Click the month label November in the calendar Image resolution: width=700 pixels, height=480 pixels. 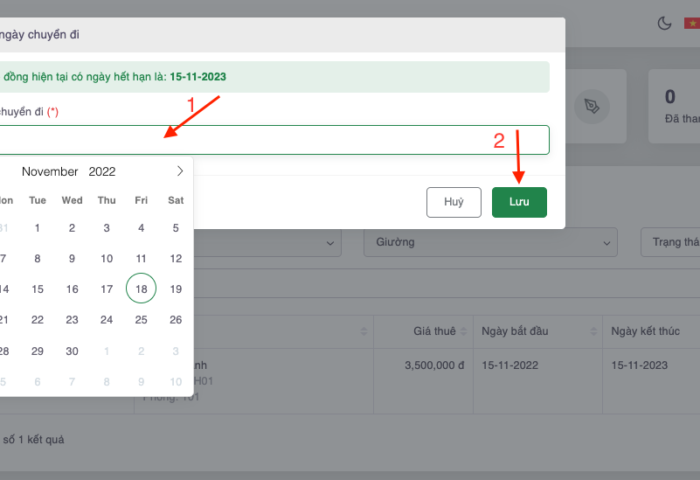click(x=50, y=171)
